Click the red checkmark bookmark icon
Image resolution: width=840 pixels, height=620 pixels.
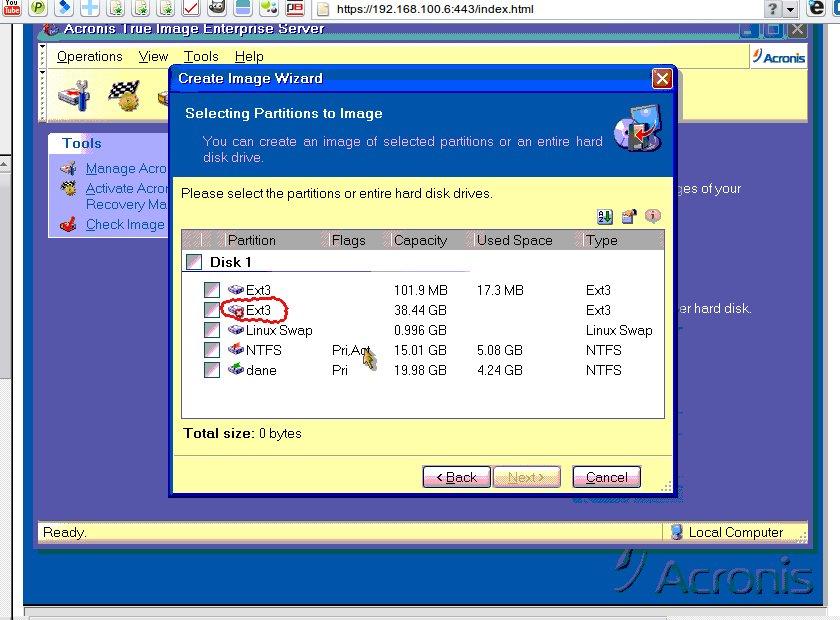pyautogui.click(x=191, y=8)
